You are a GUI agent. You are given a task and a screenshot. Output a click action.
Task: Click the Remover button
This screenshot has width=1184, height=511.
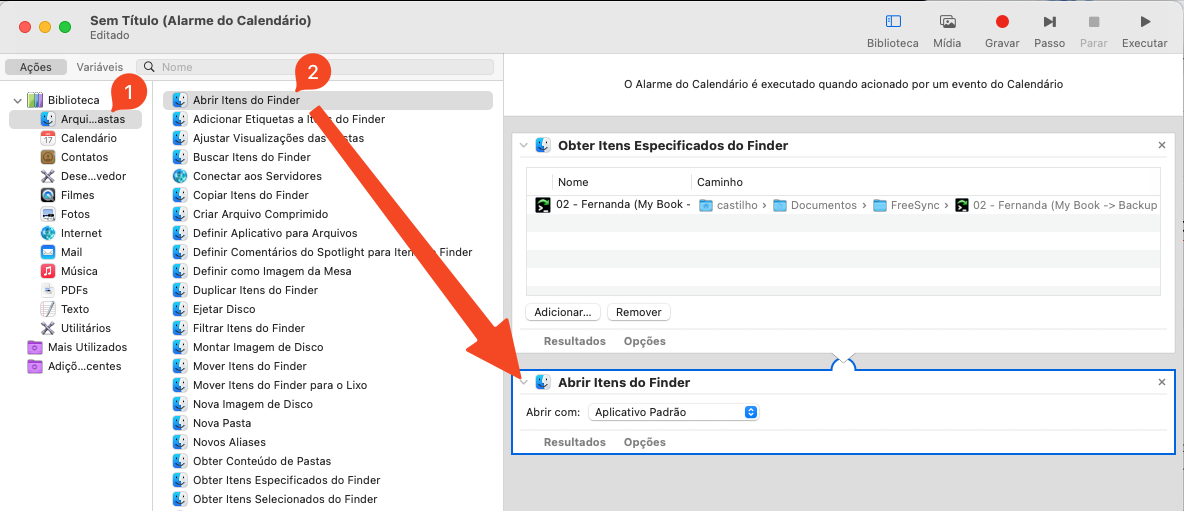(638, 312)
